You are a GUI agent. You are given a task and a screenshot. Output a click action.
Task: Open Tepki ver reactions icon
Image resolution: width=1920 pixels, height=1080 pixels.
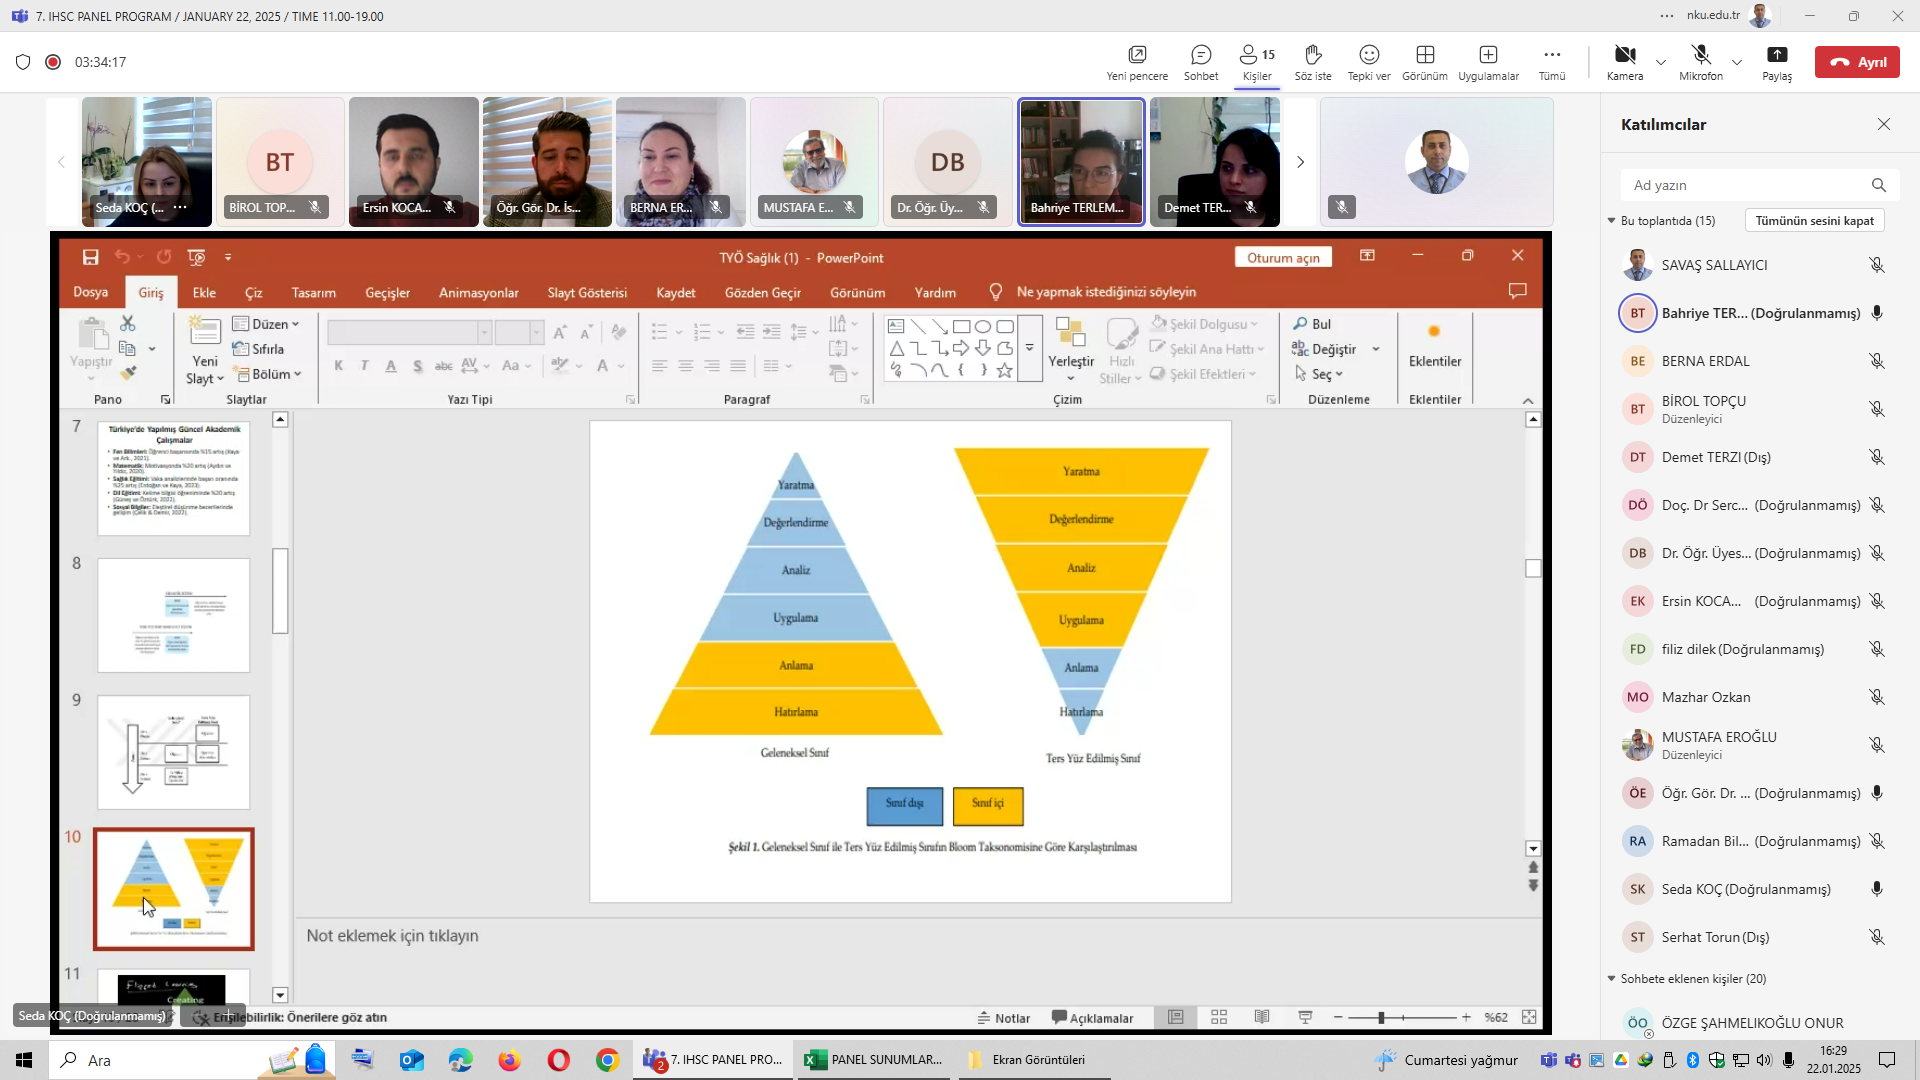[x=1369, y=62]
